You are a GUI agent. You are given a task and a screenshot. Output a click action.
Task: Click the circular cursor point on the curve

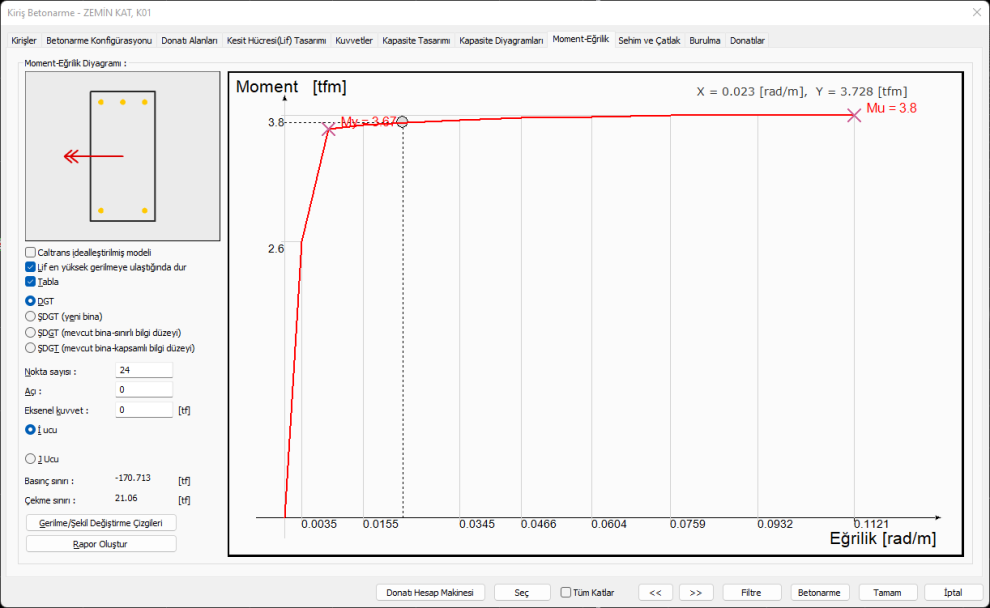click(403, 122)
